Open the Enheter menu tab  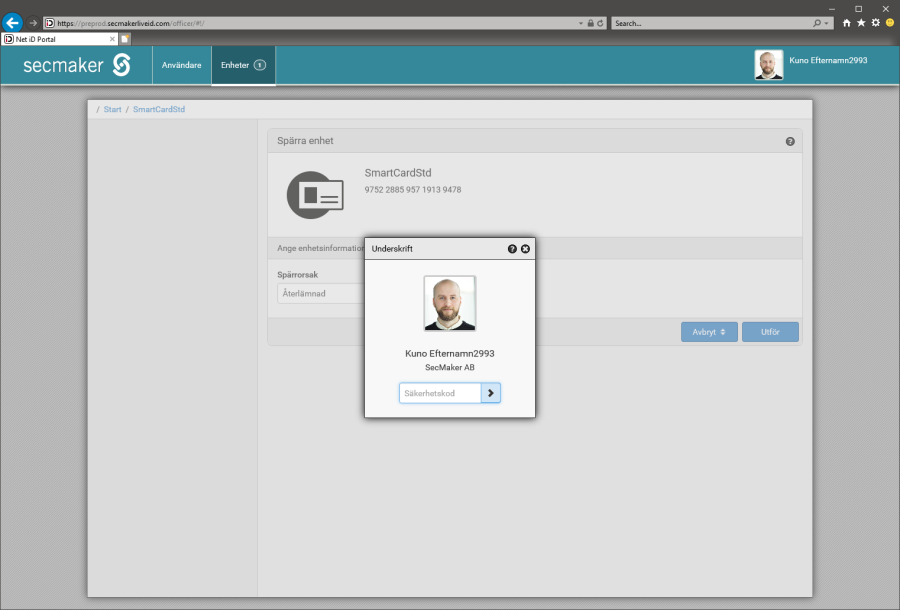[243, 65]
